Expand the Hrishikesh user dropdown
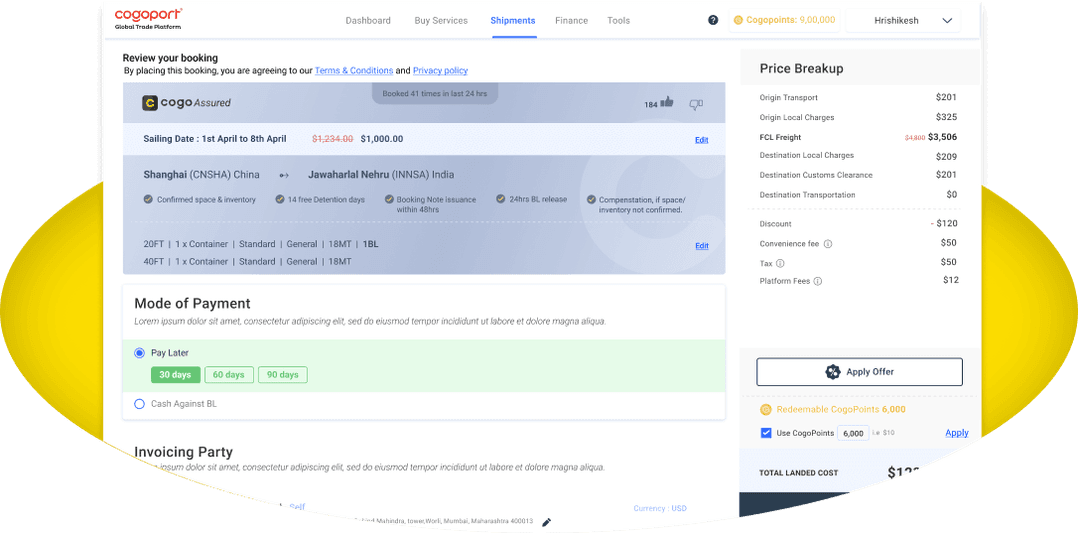Screen dimensions: 1080x533 click(947, 21)
